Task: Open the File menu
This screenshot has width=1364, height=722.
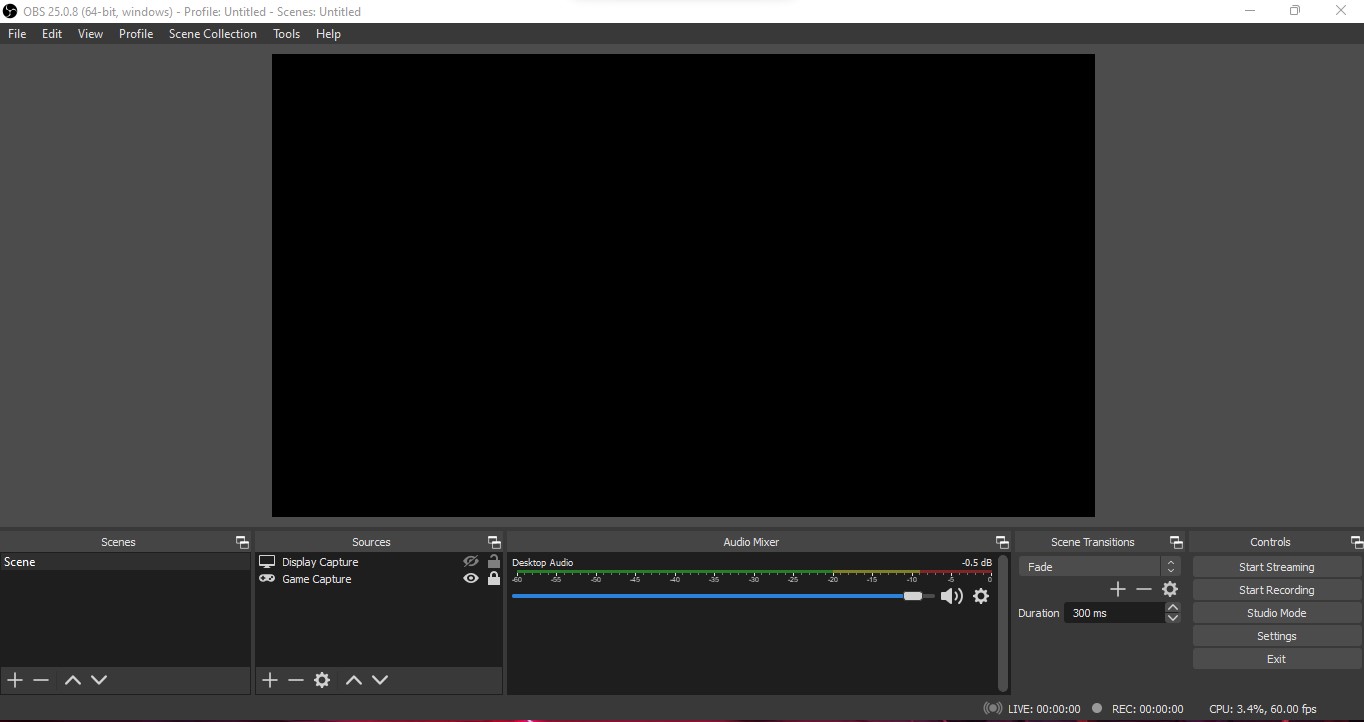Action: pyautogui.click(x=17, y=34)
